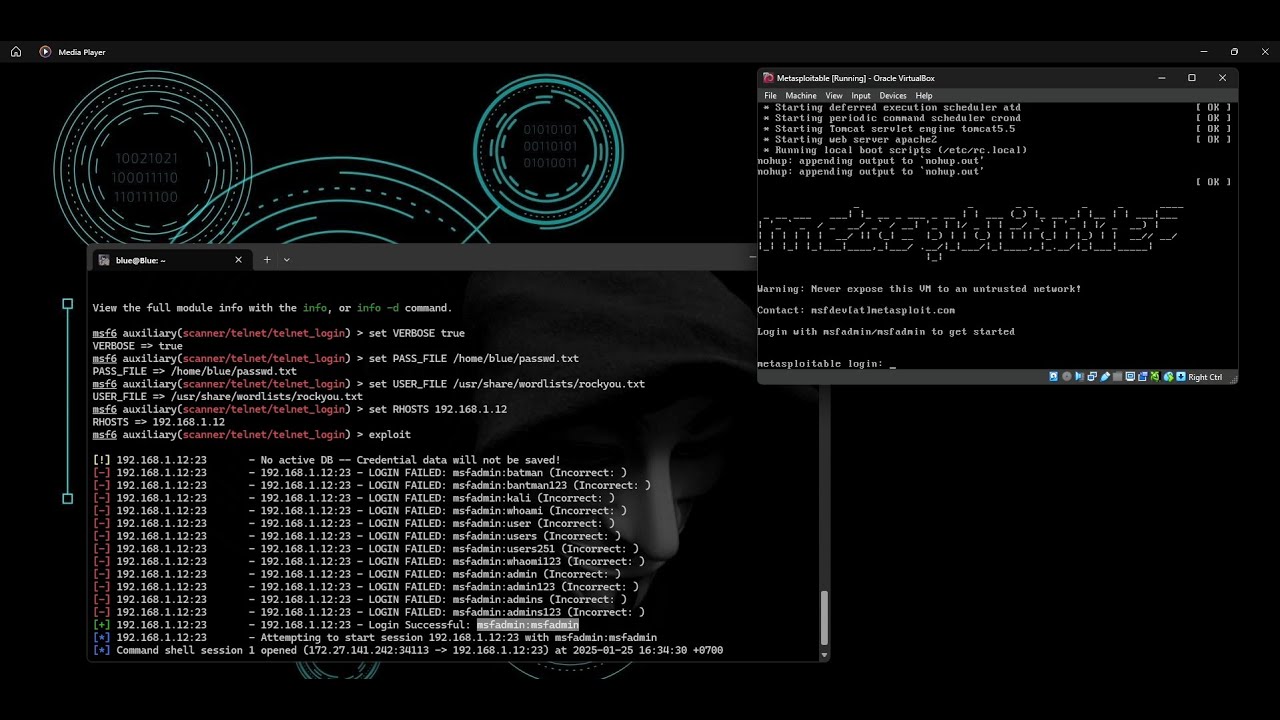Viewport: 1280px width, 720px height.
Task: Click the terminal vertical scrollbar thumb
Action: (825, 617)
